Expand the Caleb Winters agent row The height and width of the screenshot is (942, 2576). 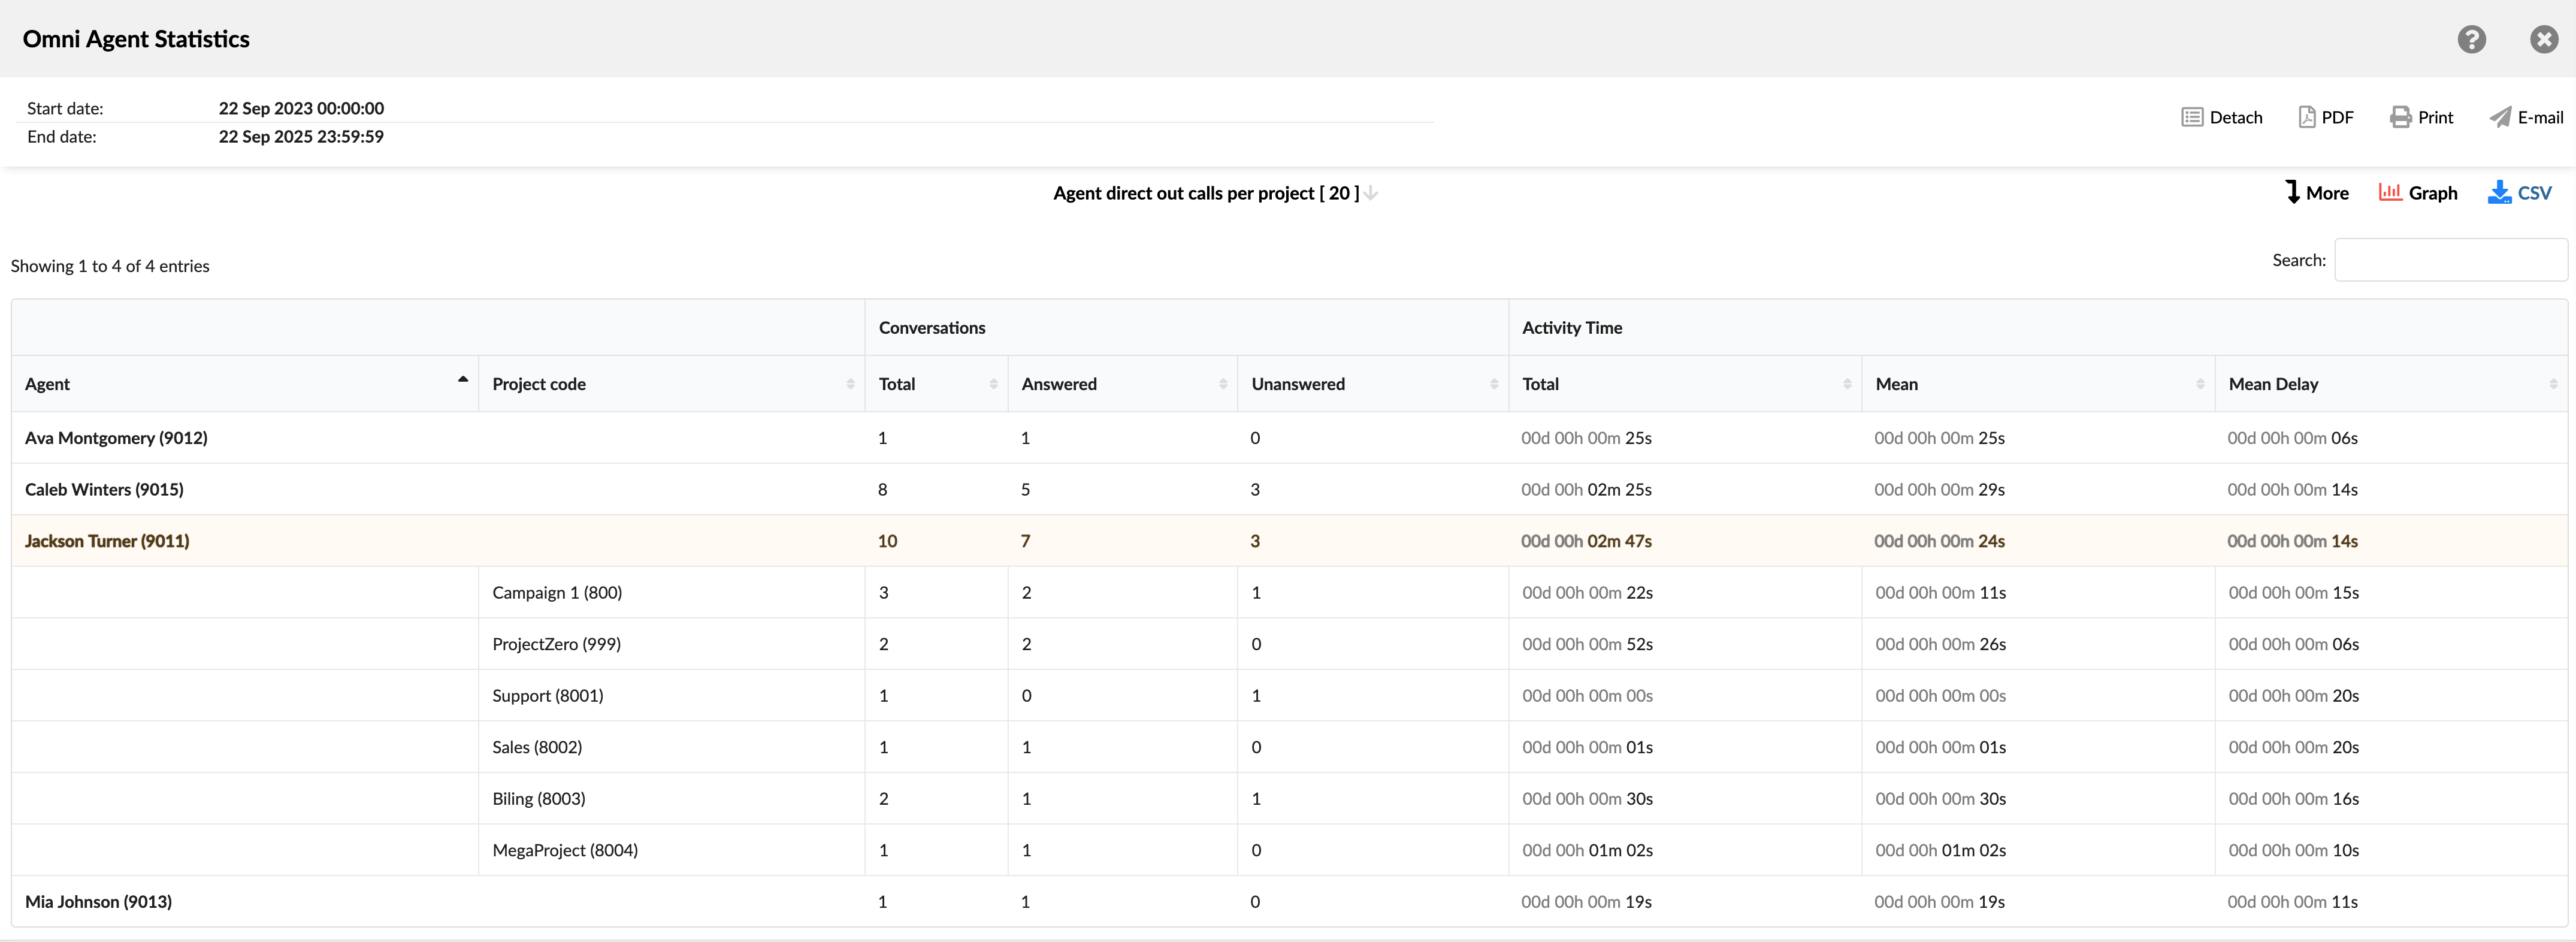point(104,489)
